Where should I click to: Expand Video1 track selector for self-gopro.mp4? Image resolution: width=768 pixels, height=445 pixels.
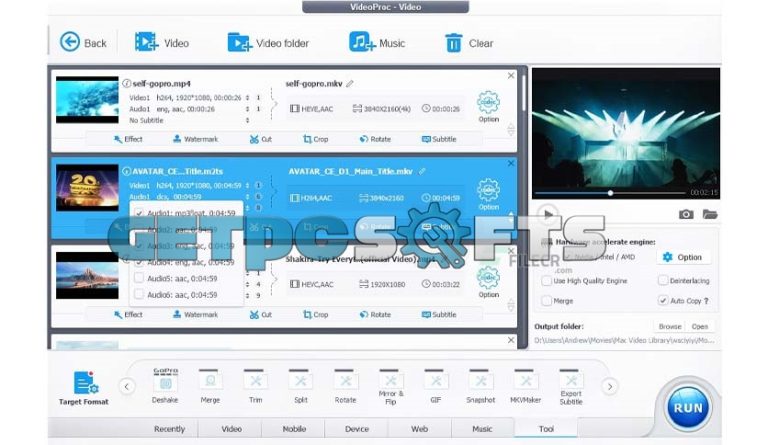247,97
